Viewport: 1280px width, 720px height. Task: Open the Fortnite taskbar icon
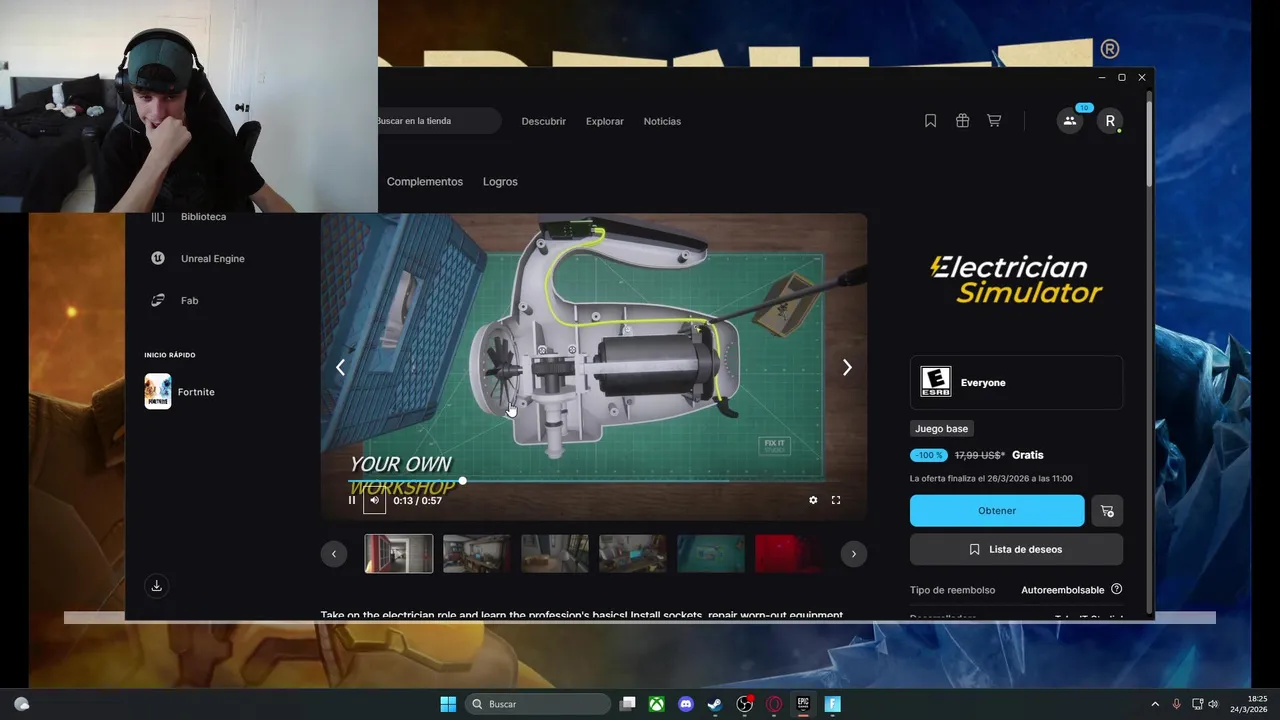pyautogui.click(x=832, y=704)
